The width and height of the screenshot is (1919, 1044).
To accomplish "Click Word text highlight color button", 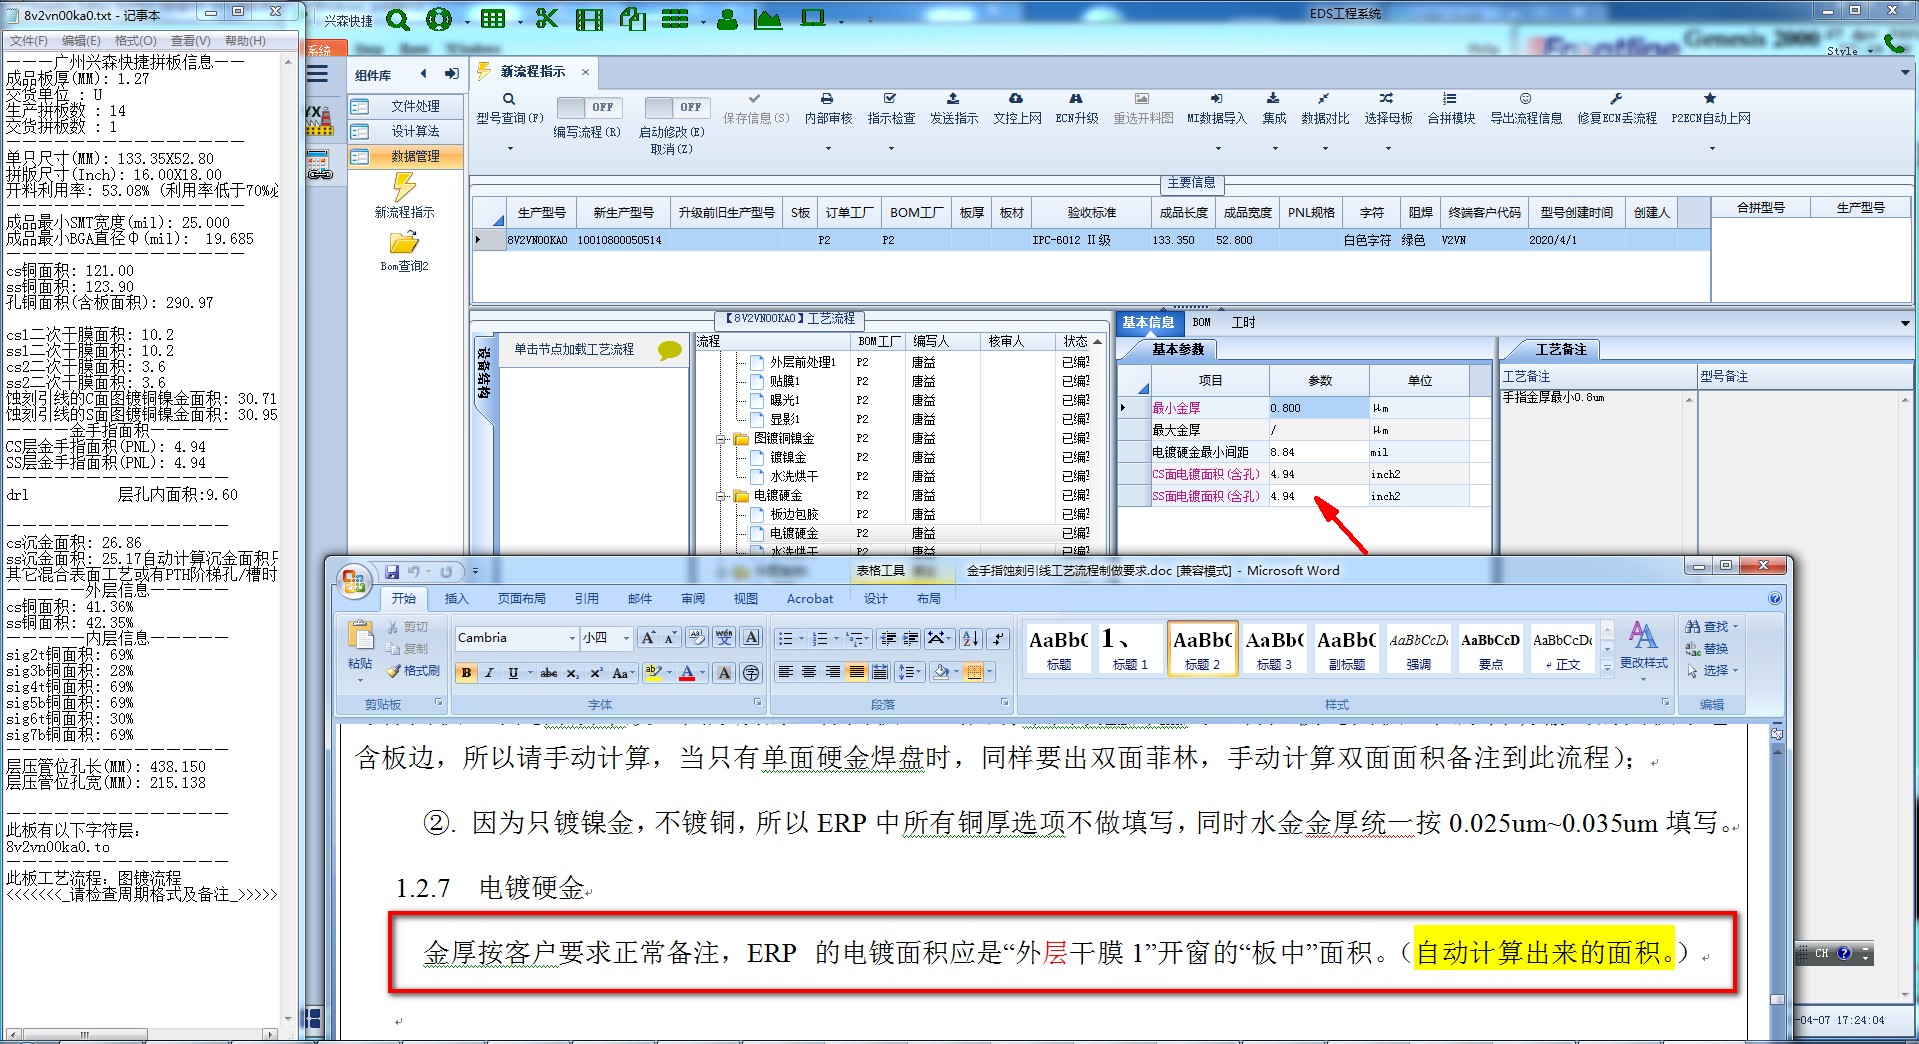I will (653, 673).
